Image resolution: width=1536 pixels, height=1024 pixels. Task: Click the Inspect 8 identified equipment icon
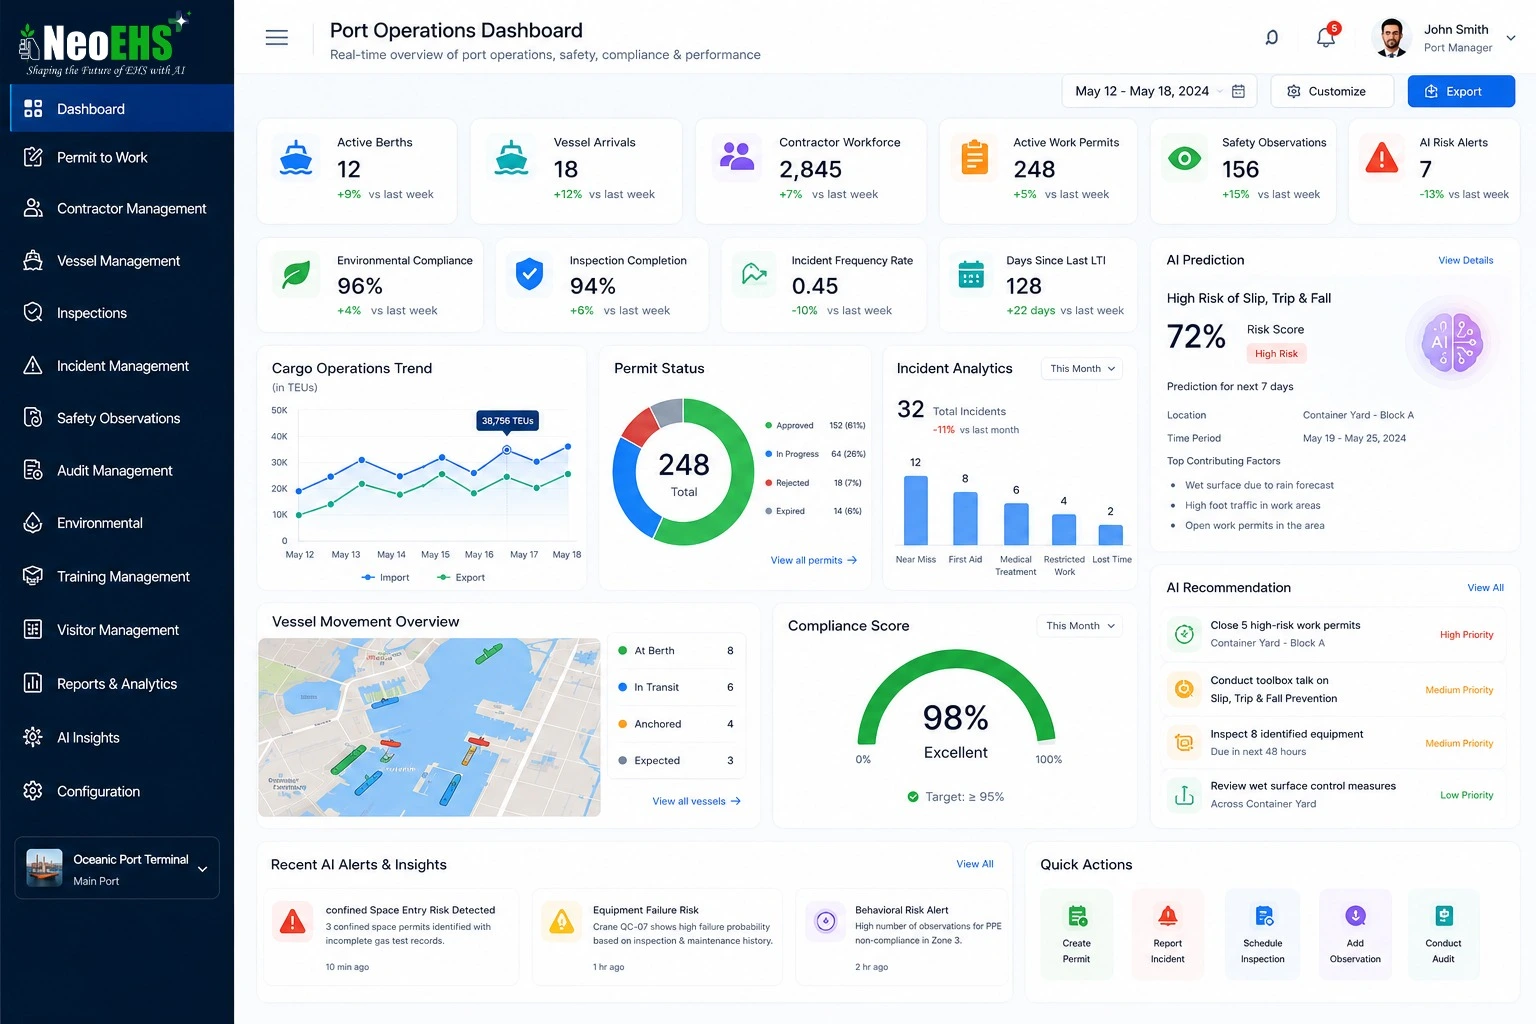[x=1184, y=742]
